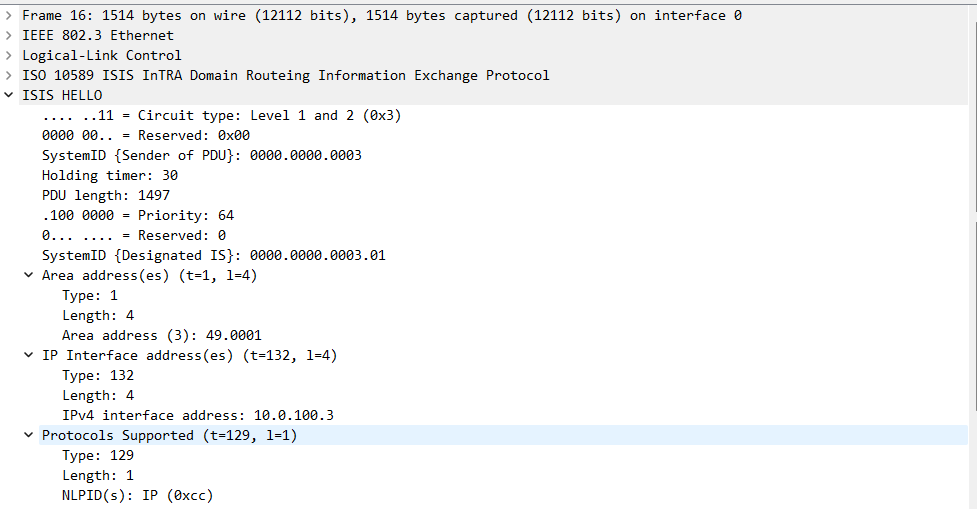
Task: Select the SystemID Sender of PDU row
Action: coord(201,155)
